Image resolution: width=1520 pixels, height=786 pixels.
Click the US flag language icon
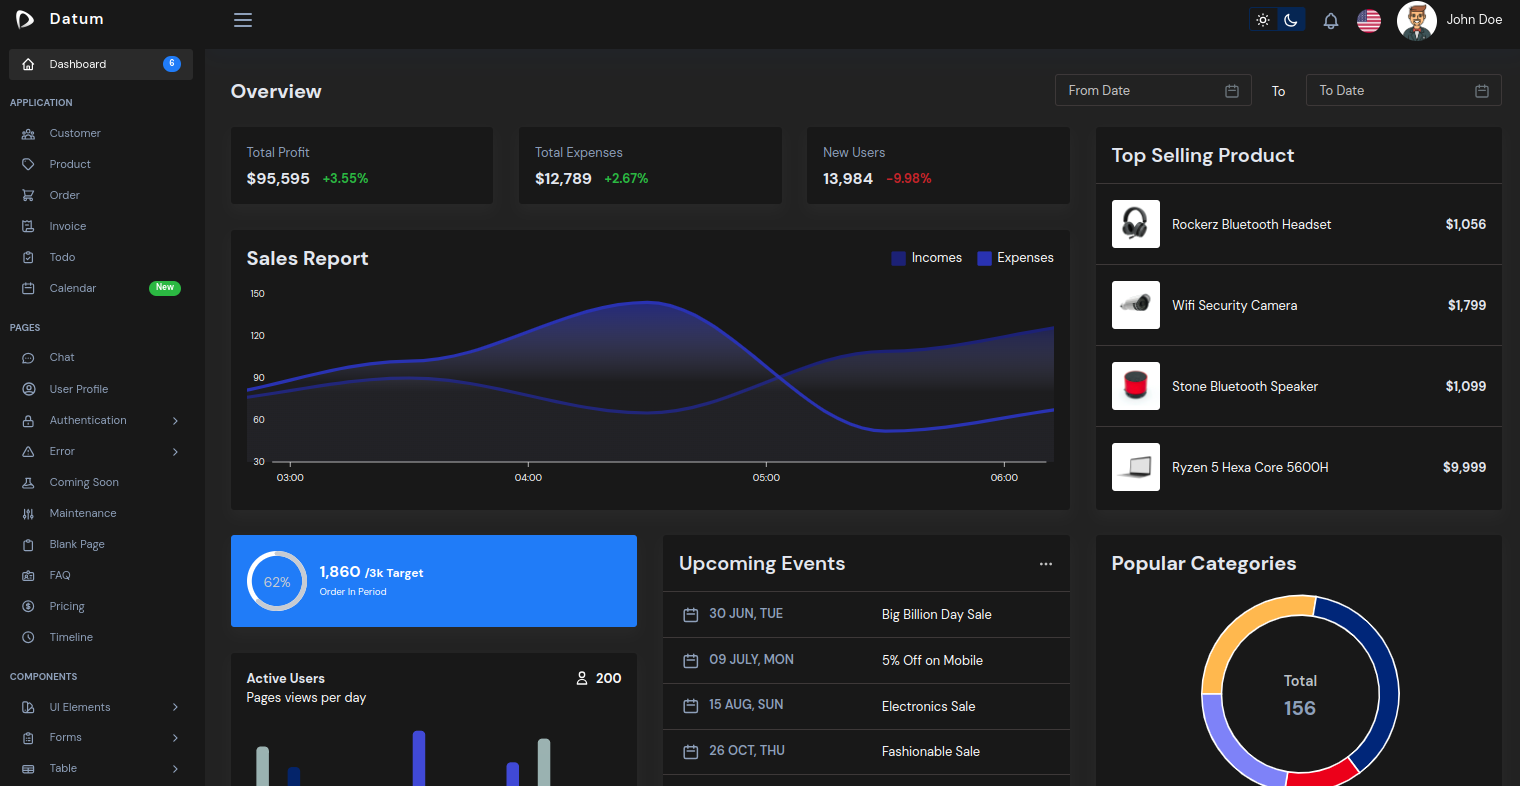click(x=1368, y=20)
